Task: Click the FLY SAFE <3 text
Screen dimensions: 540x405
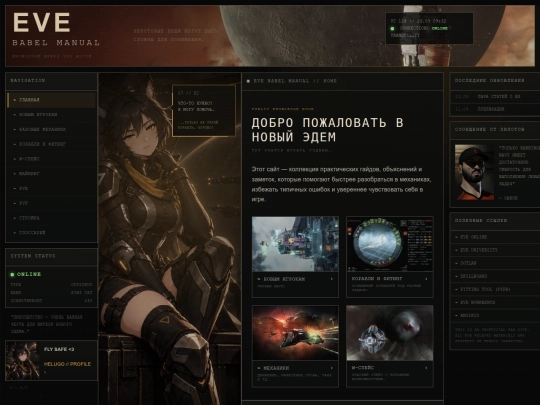Action: coord(59,349)
